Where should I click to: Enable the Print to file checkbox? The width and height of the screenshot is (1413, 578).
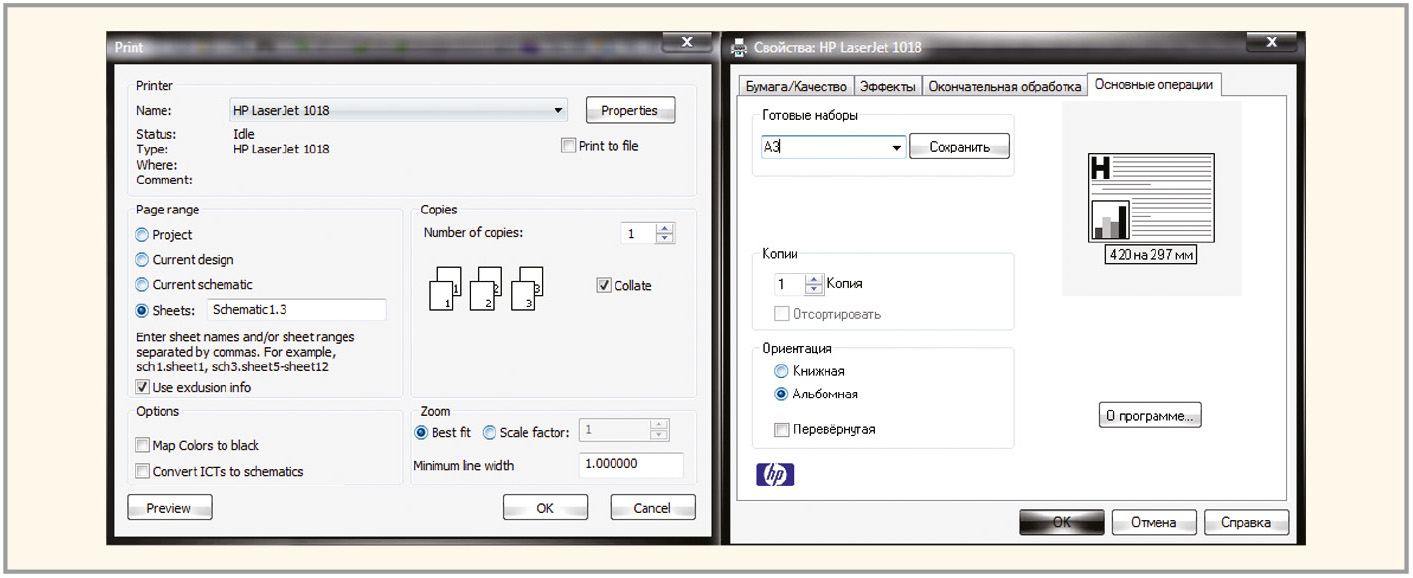pyautogui.click(x=569, y=146)
